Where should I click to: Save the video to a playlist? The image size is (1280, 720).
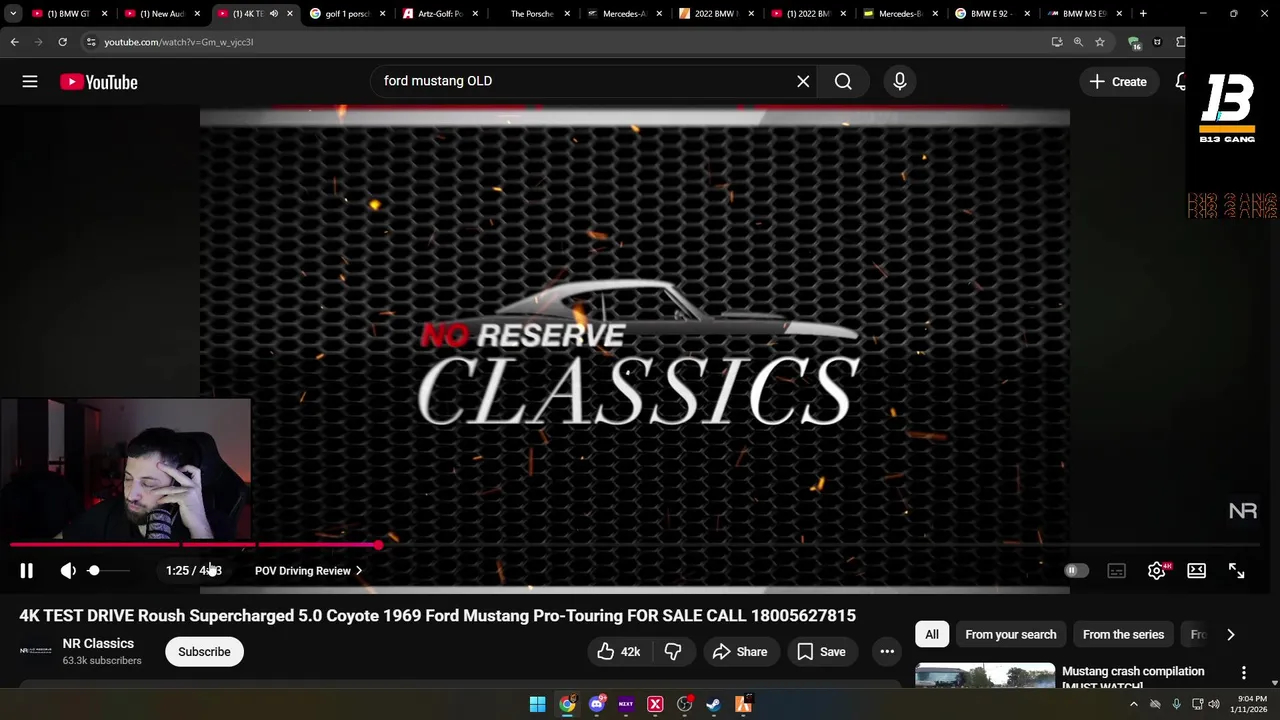821,652
